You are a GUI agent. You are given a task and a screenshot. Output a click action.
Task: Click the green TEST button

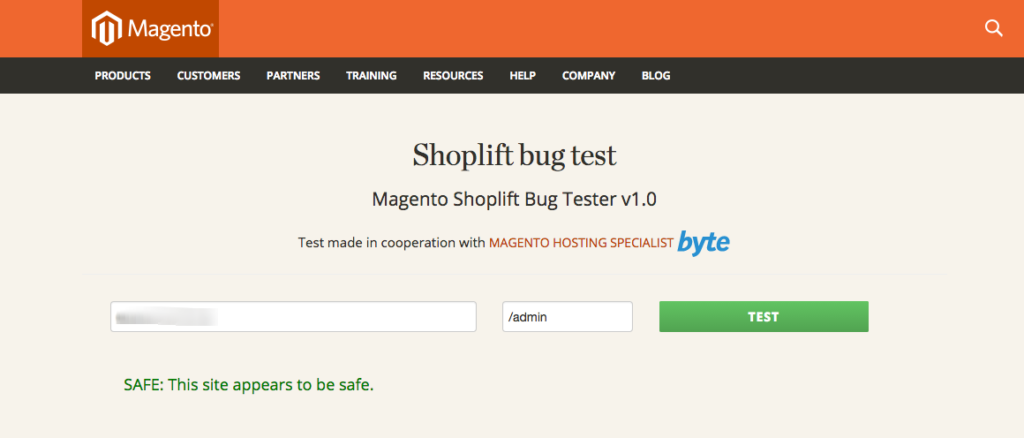pos(763,317)
